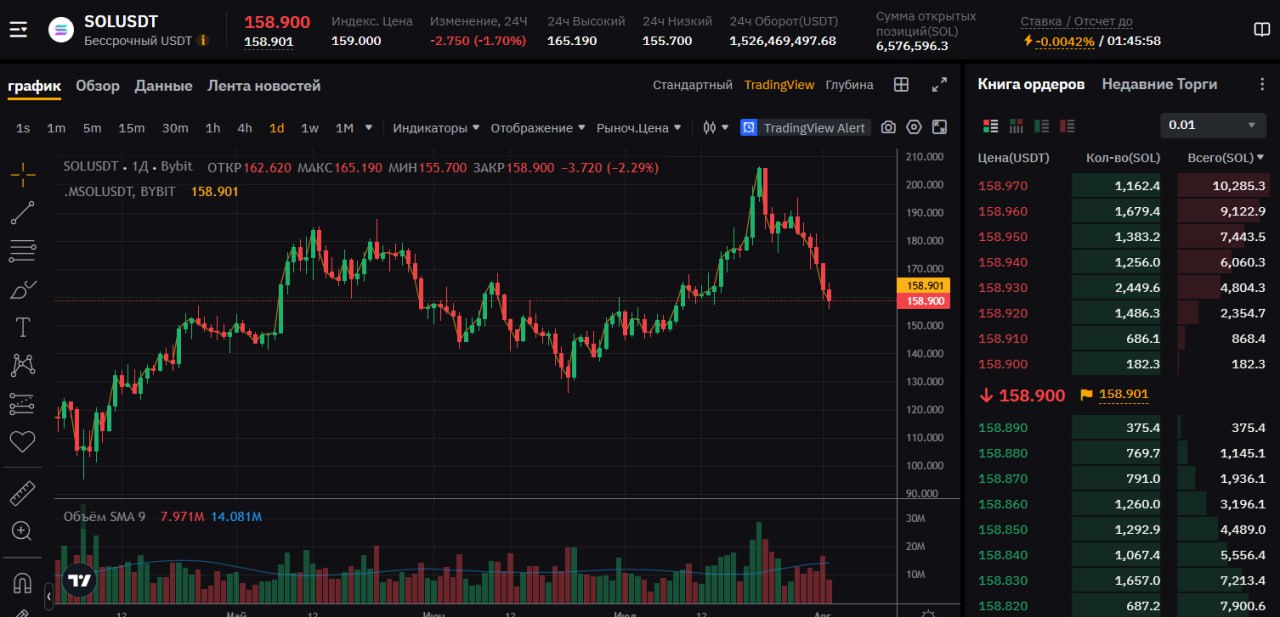Select the Книга ордеров tab
Image resolution: width=1280 pixels, height=617 pixels.
[1031, 84]
